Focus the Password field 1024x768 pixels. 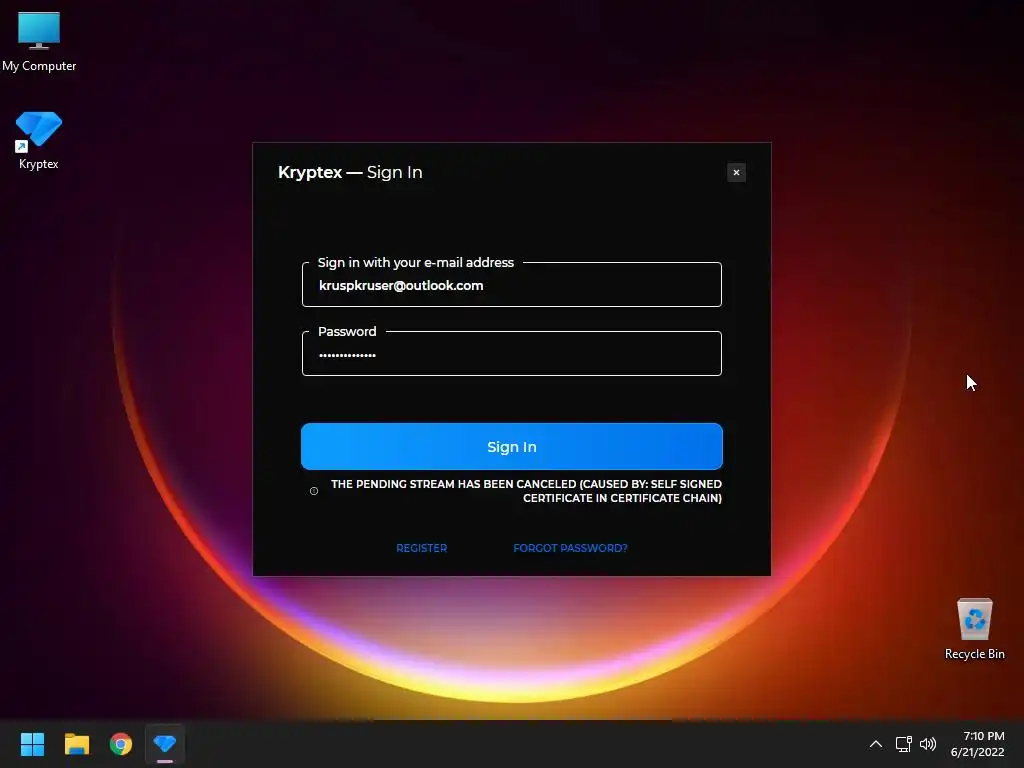(511, 355)
